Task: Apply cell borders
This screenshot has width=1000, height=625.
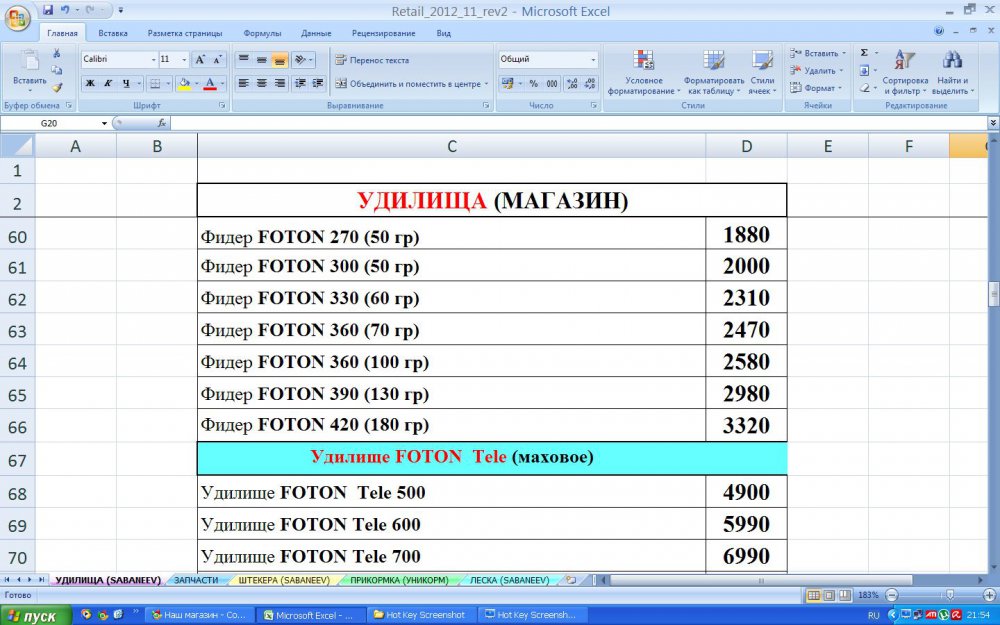Action: coord(154,84)
